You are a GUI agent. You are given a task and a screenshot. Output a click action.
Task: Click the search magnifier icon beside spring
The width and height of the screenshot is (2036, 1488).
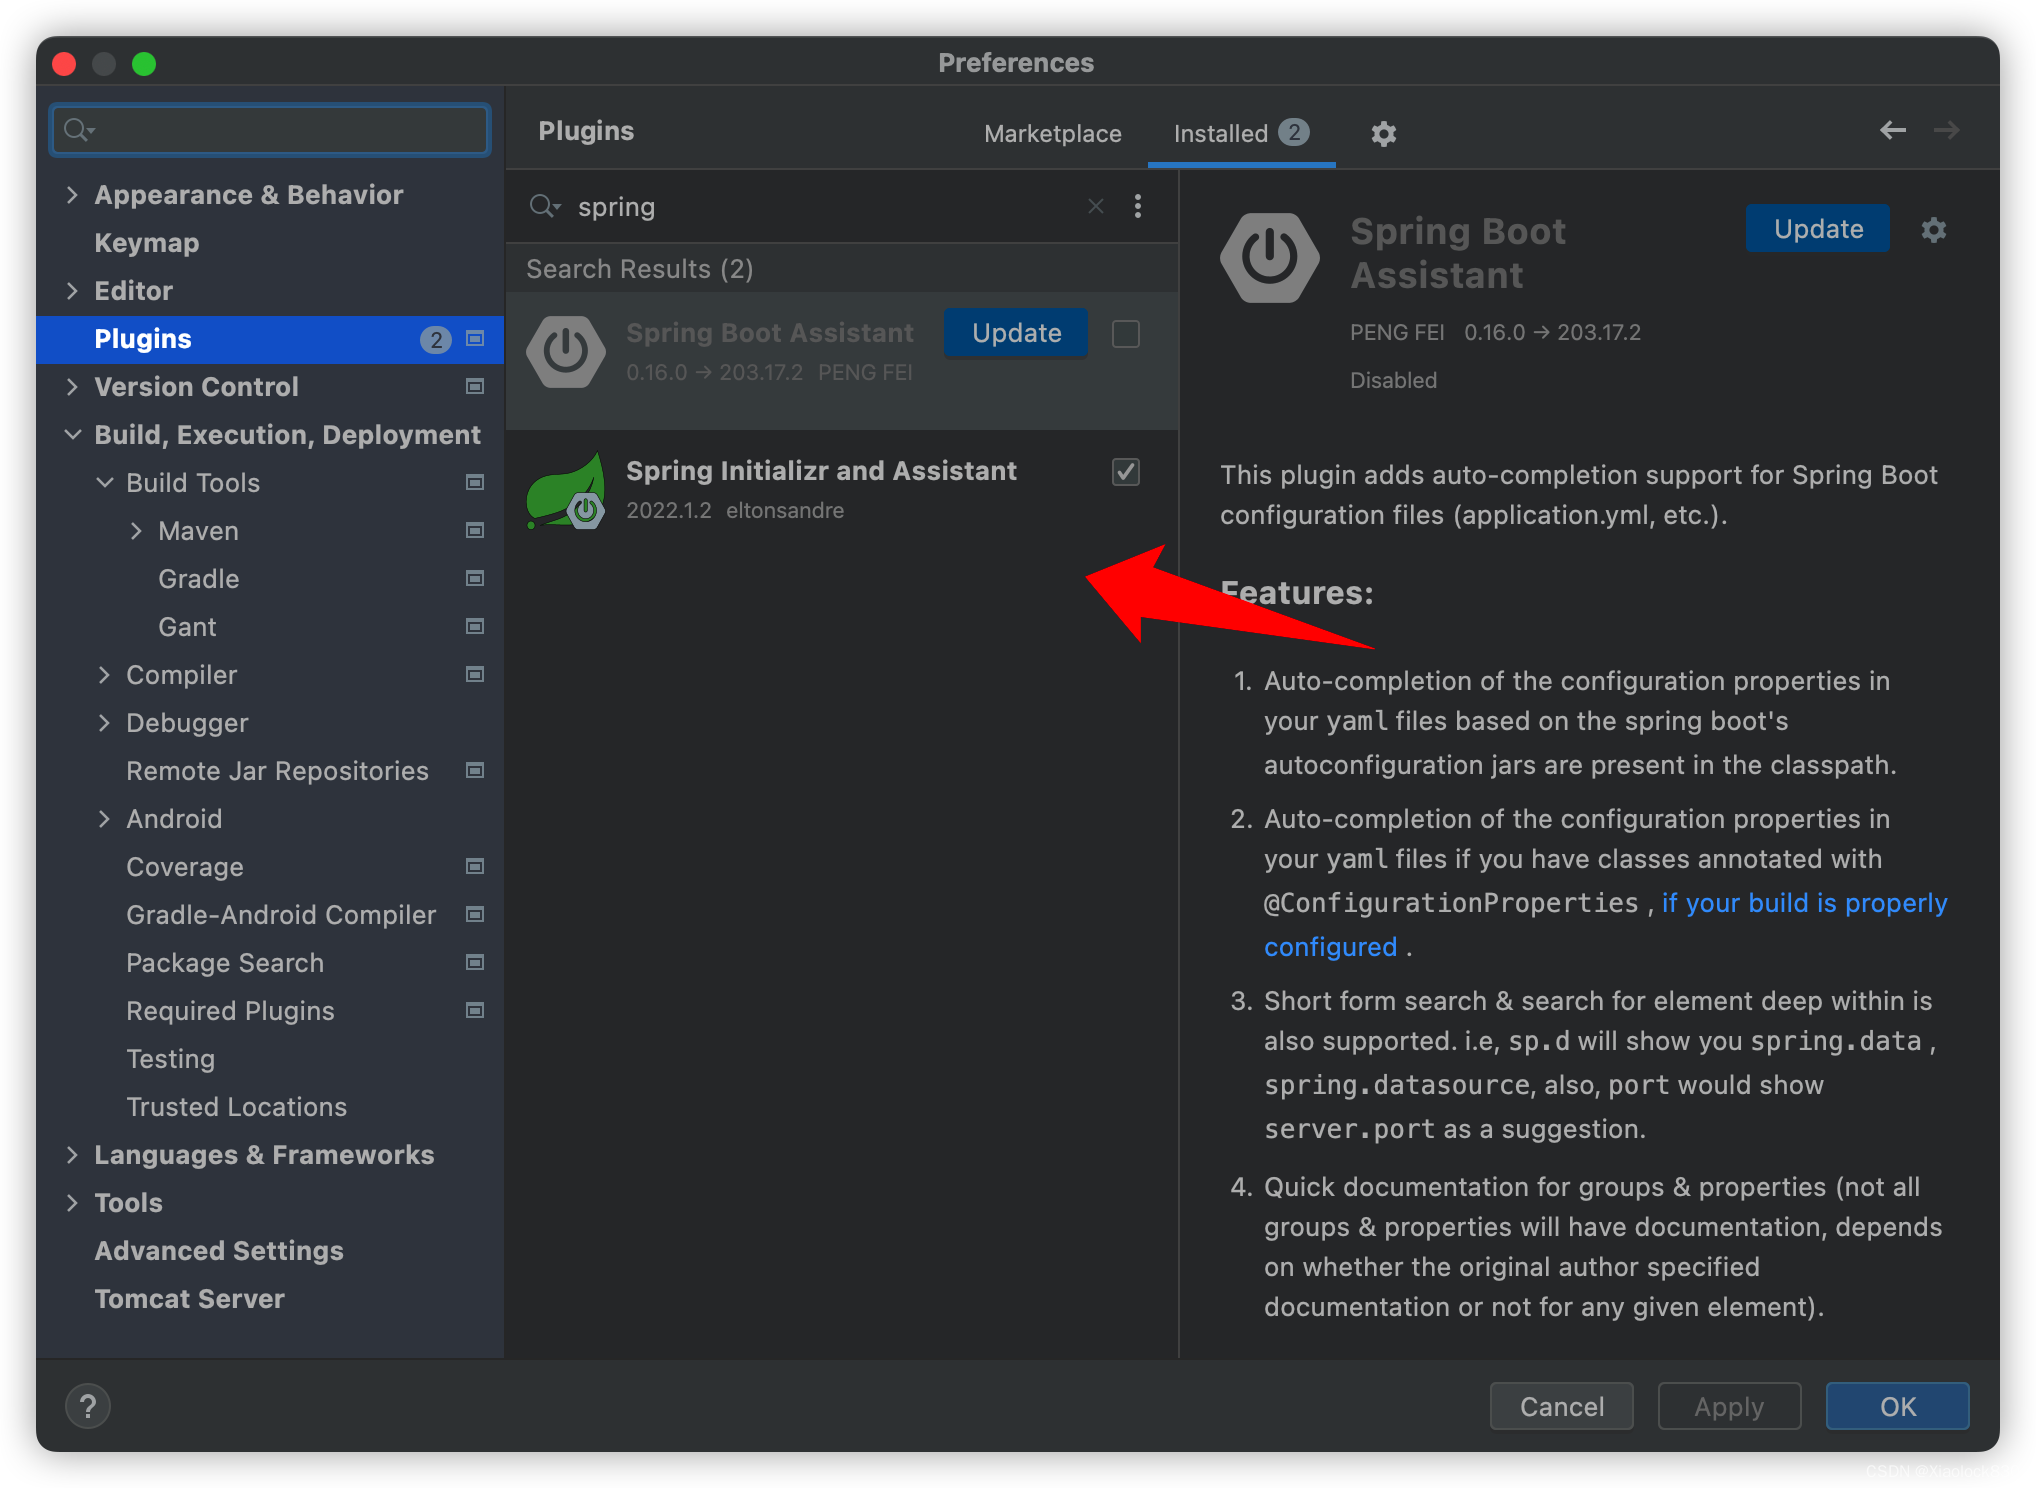click(x=545, y=206)
